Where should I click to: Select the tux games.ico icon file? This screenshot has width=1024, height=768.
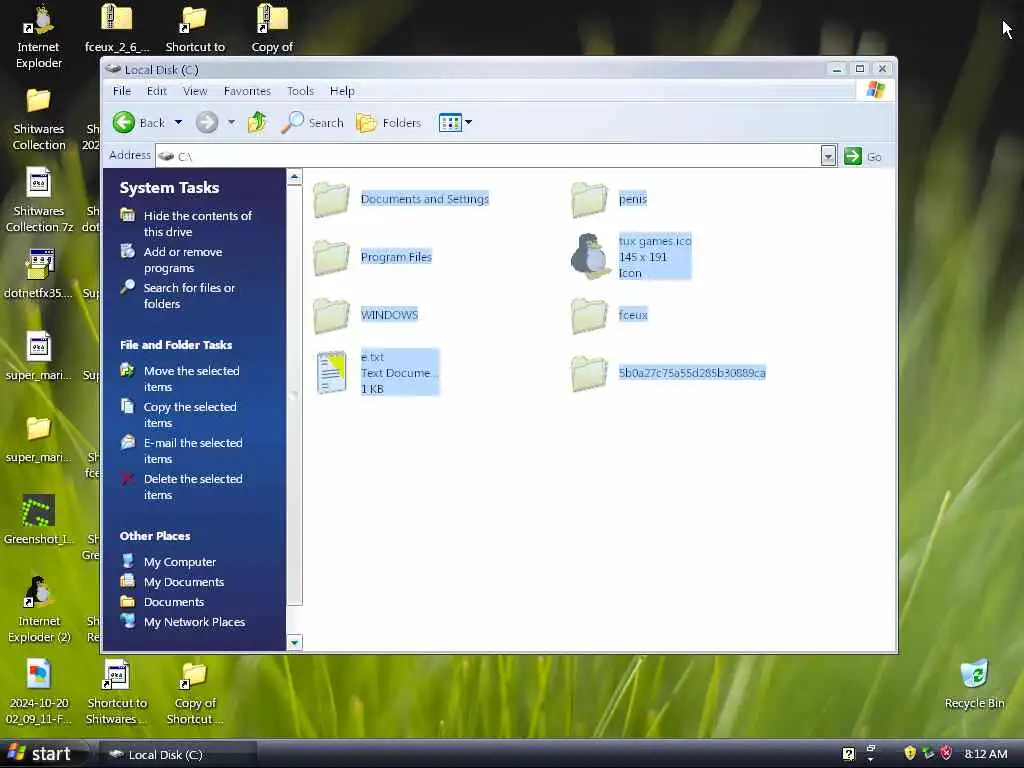coord(631,257)
